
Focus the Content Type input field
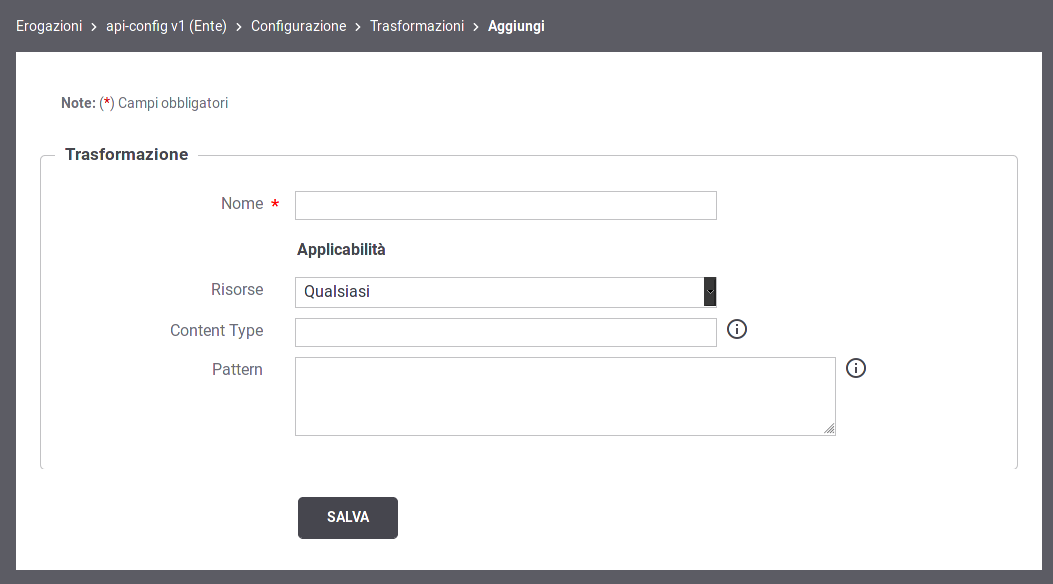coord(506,332)
